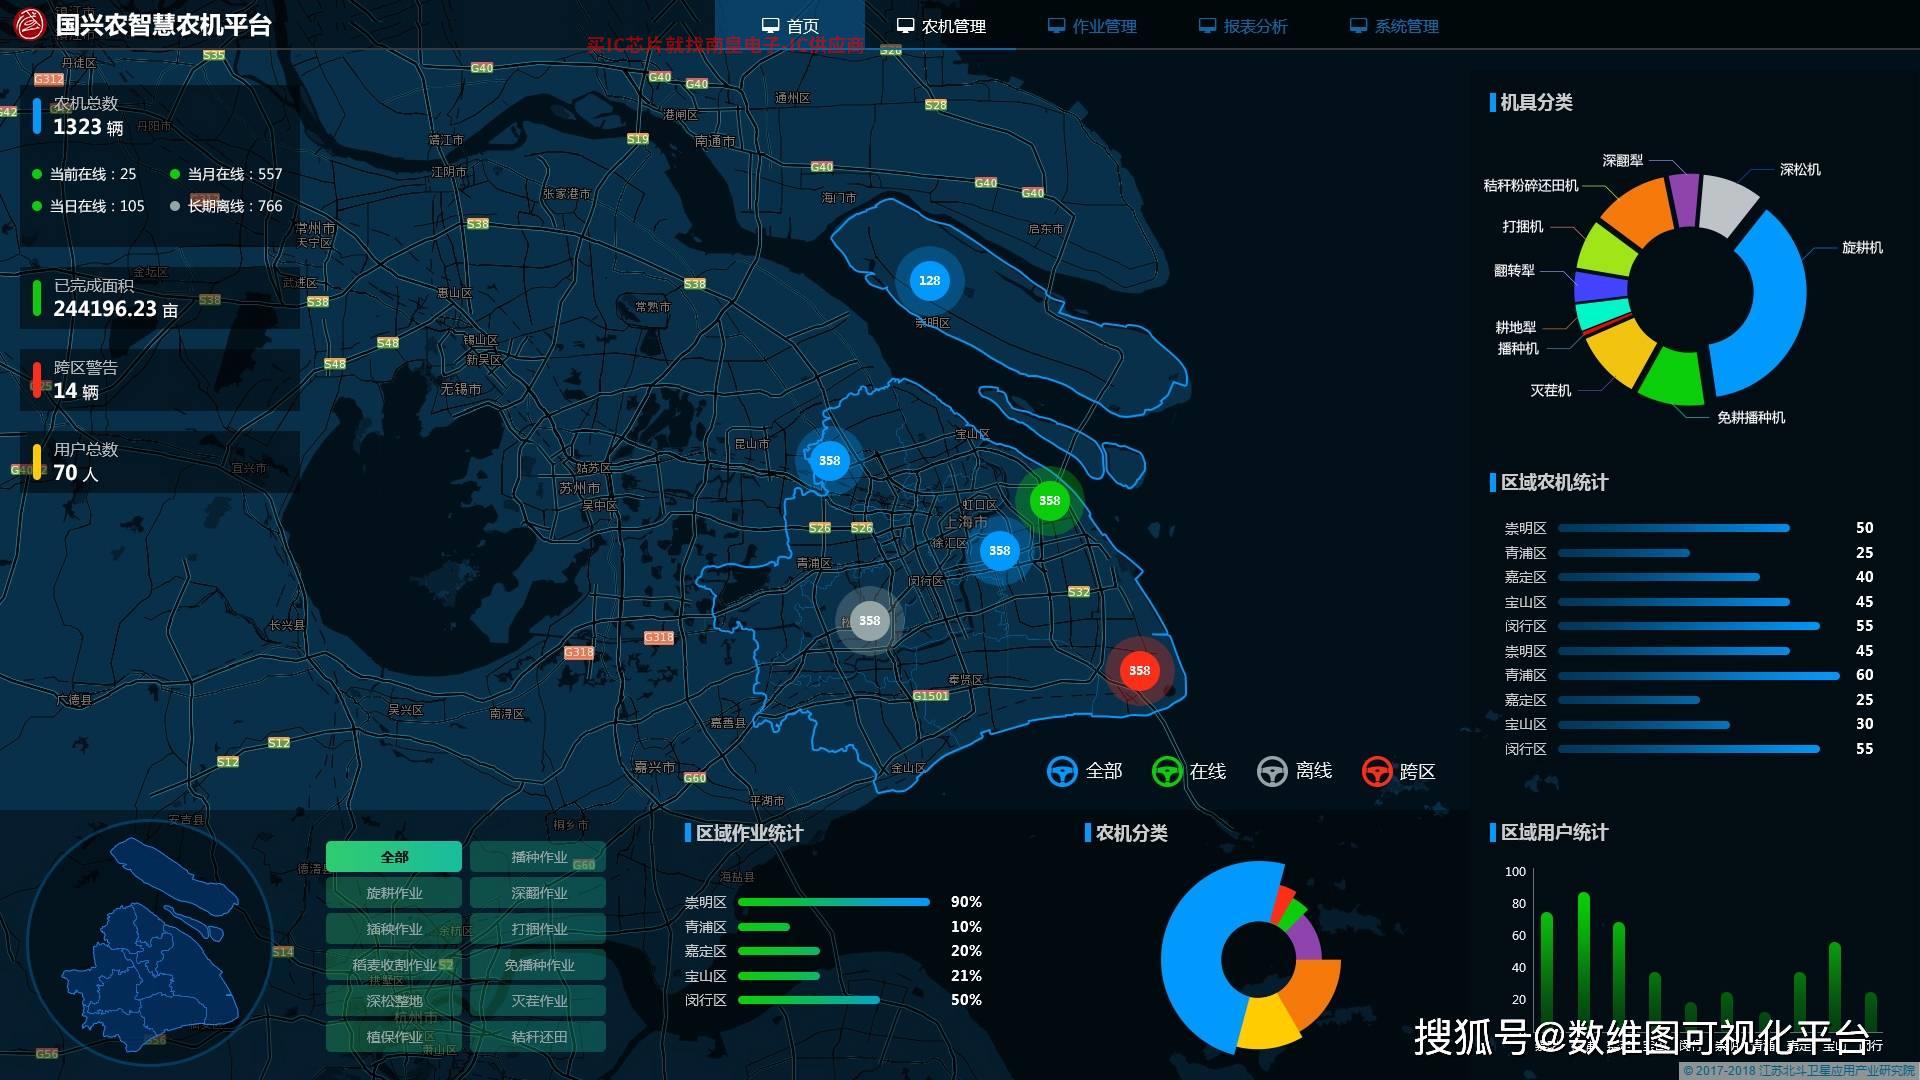Click the gray 358 map marker
Viewport: 1920px width, 1080px height.
[869, 620]
